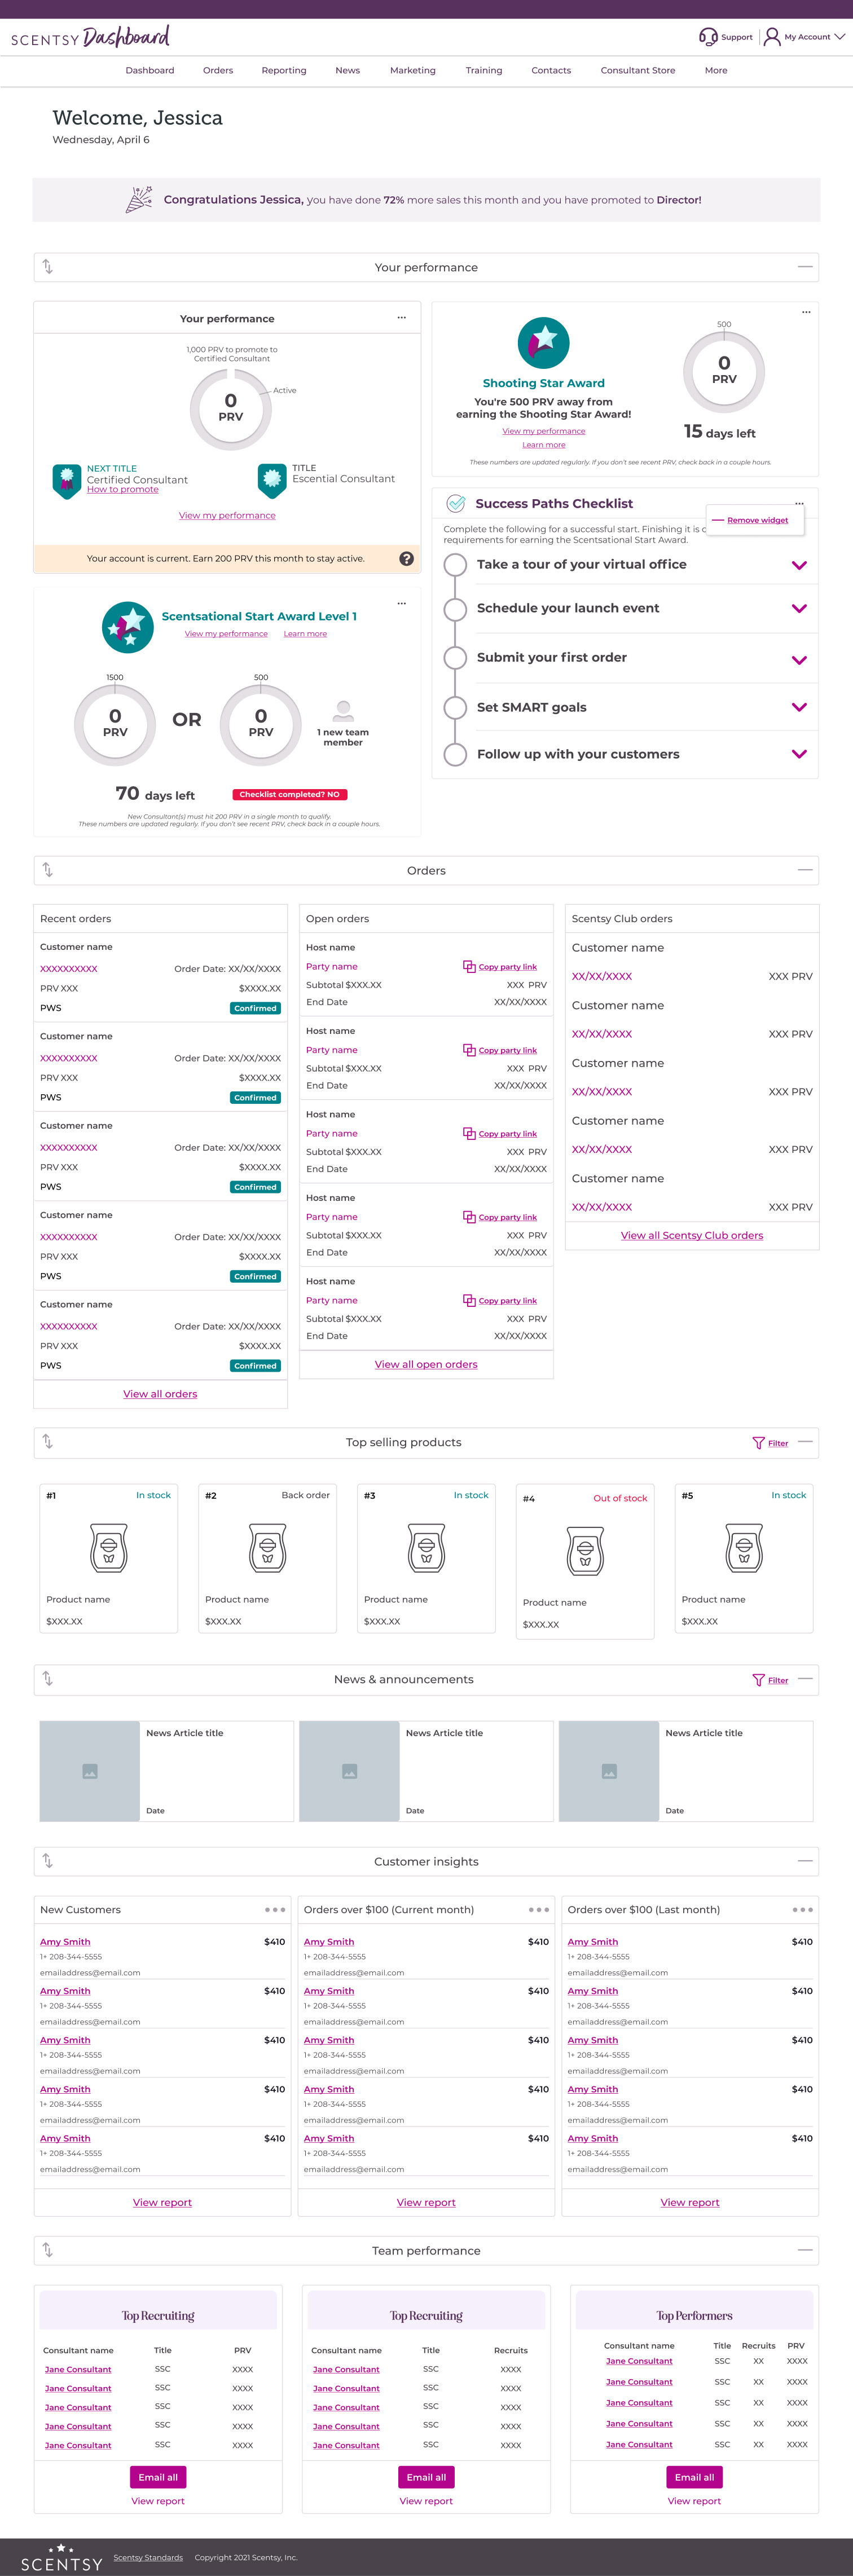Click the News & announcements filter icon
Image resolution: width=853 pixels, height=2576 pixels.
pos(758,1680)
